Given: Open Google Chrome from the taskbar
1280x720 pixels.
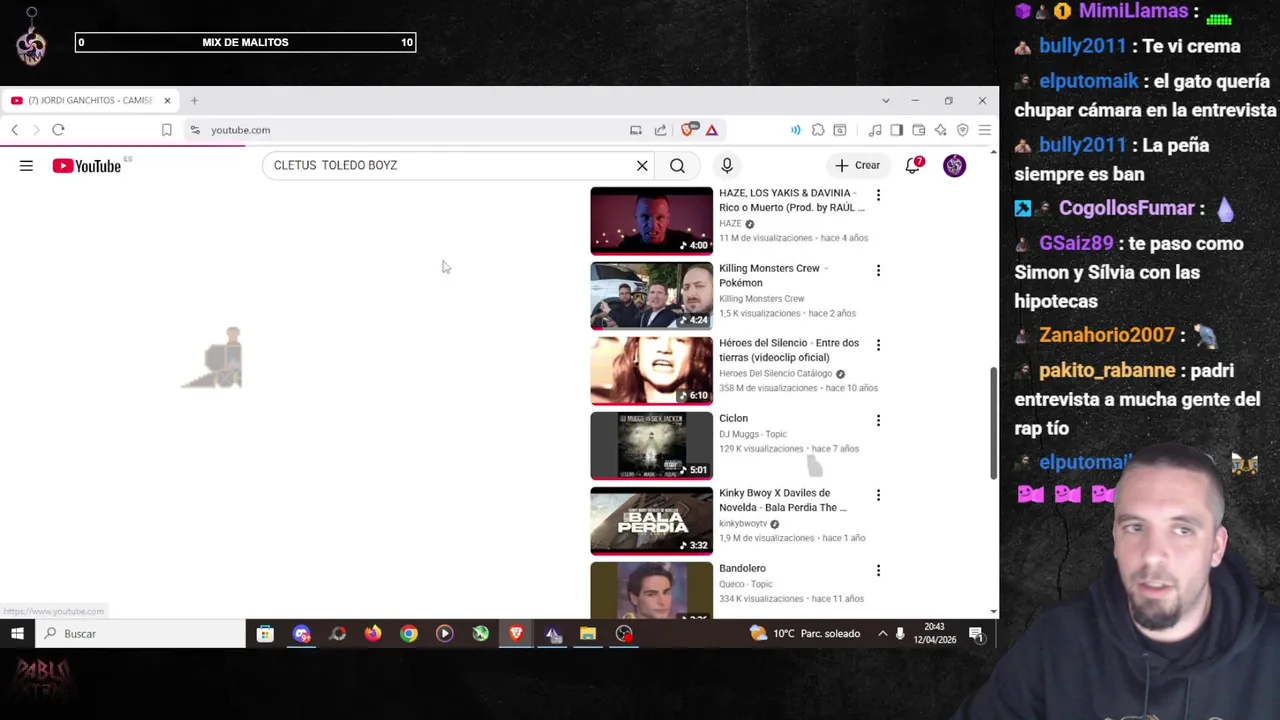Looking at the screenshot, I should tap(409, 634).
